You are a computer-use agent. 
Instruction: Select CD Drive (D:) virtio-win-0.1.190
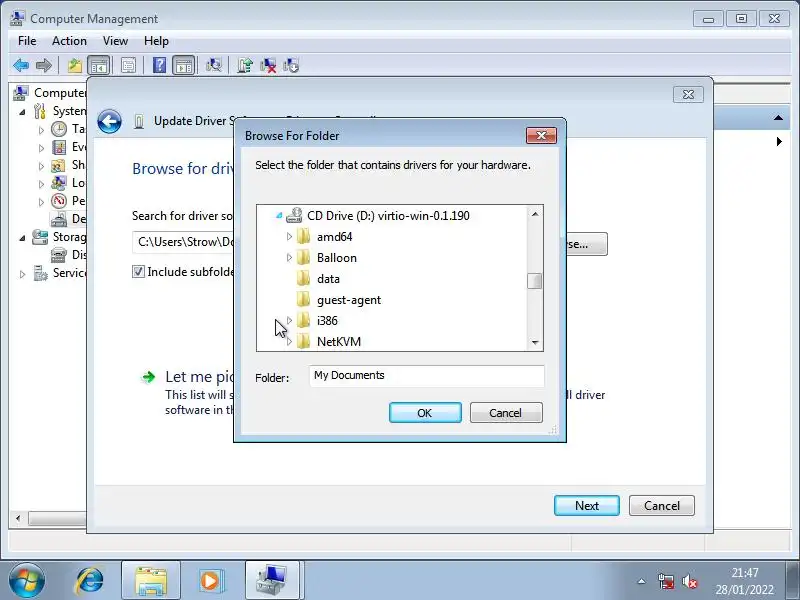point(388,216)
